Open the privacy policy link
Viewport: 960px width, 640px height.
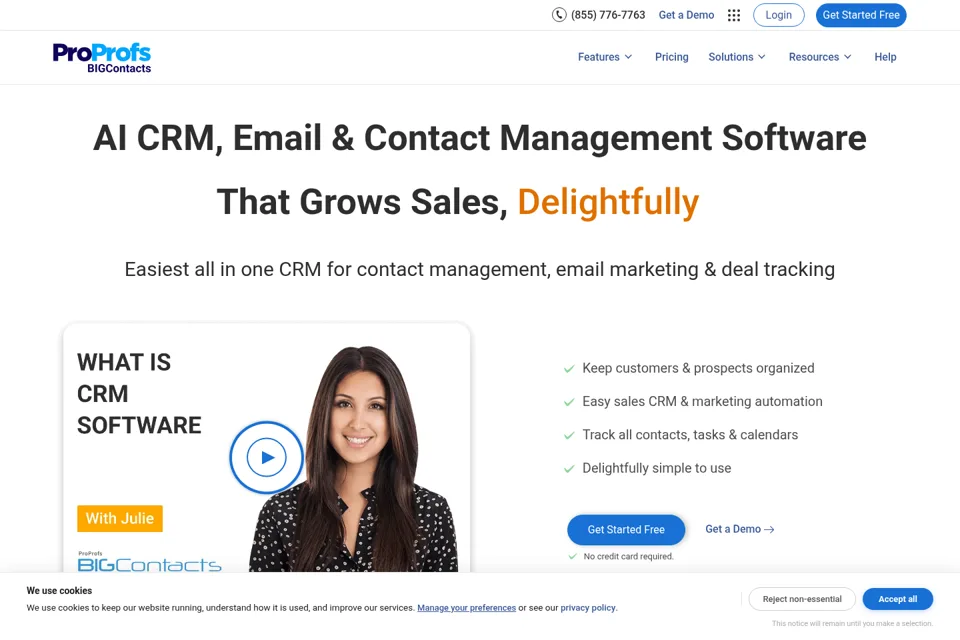click(x=588, y=608)
